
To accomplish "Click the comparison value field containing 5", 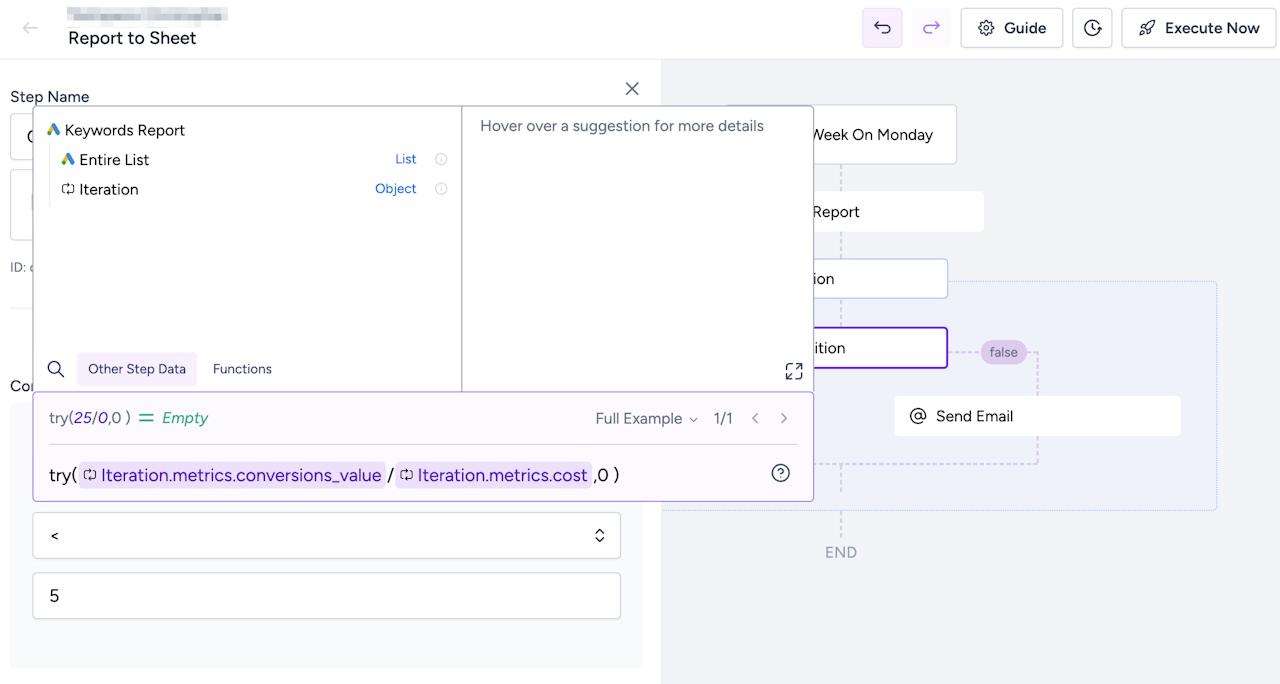I will tap(326, 596).
